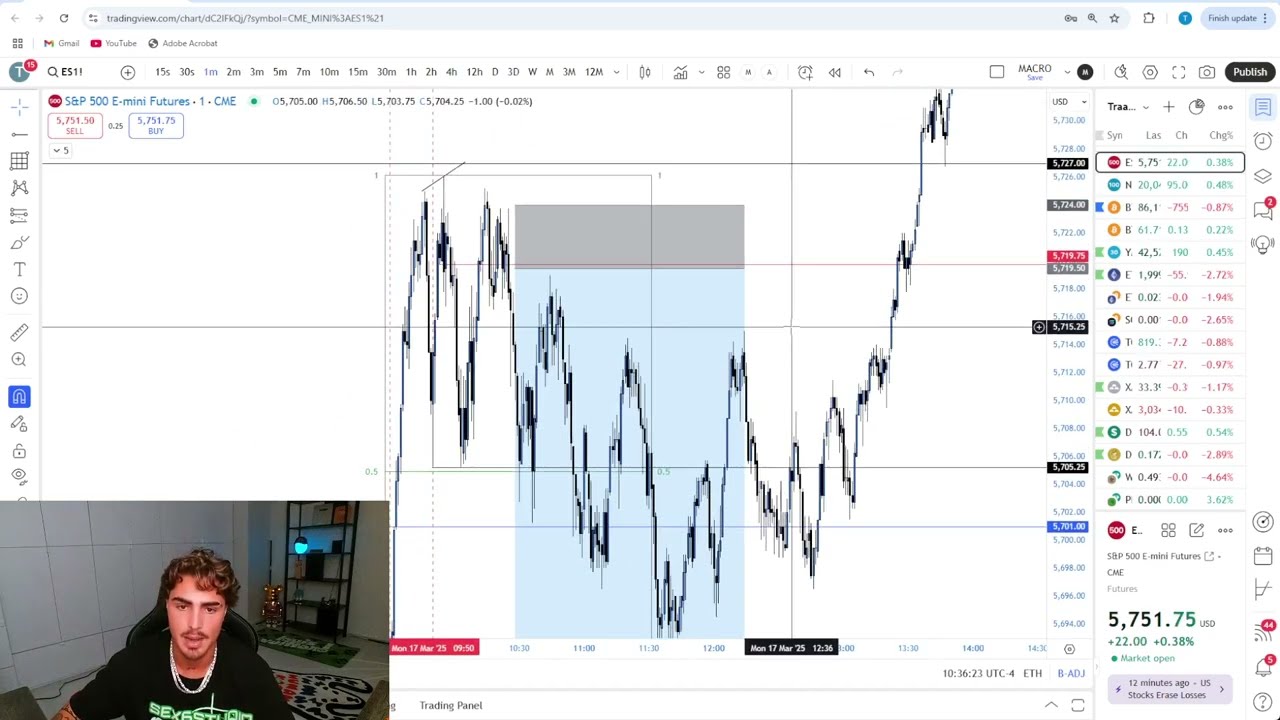Open indicator templates grid
This screenshot has height=720, width=1280.
pyautogui.click(x=723, y=72)
